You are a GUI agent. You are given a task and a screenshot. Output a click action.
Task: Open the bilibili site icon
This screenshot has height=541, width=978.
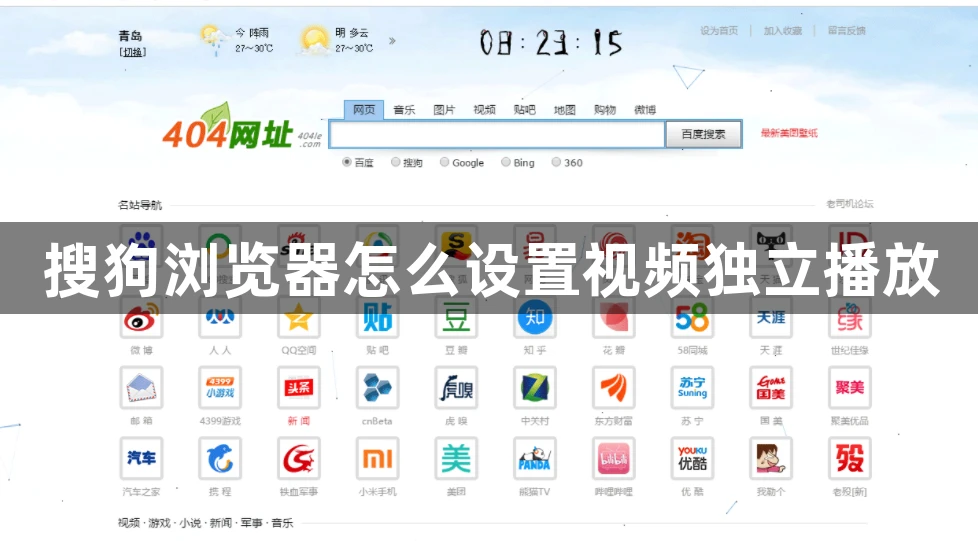614,458
